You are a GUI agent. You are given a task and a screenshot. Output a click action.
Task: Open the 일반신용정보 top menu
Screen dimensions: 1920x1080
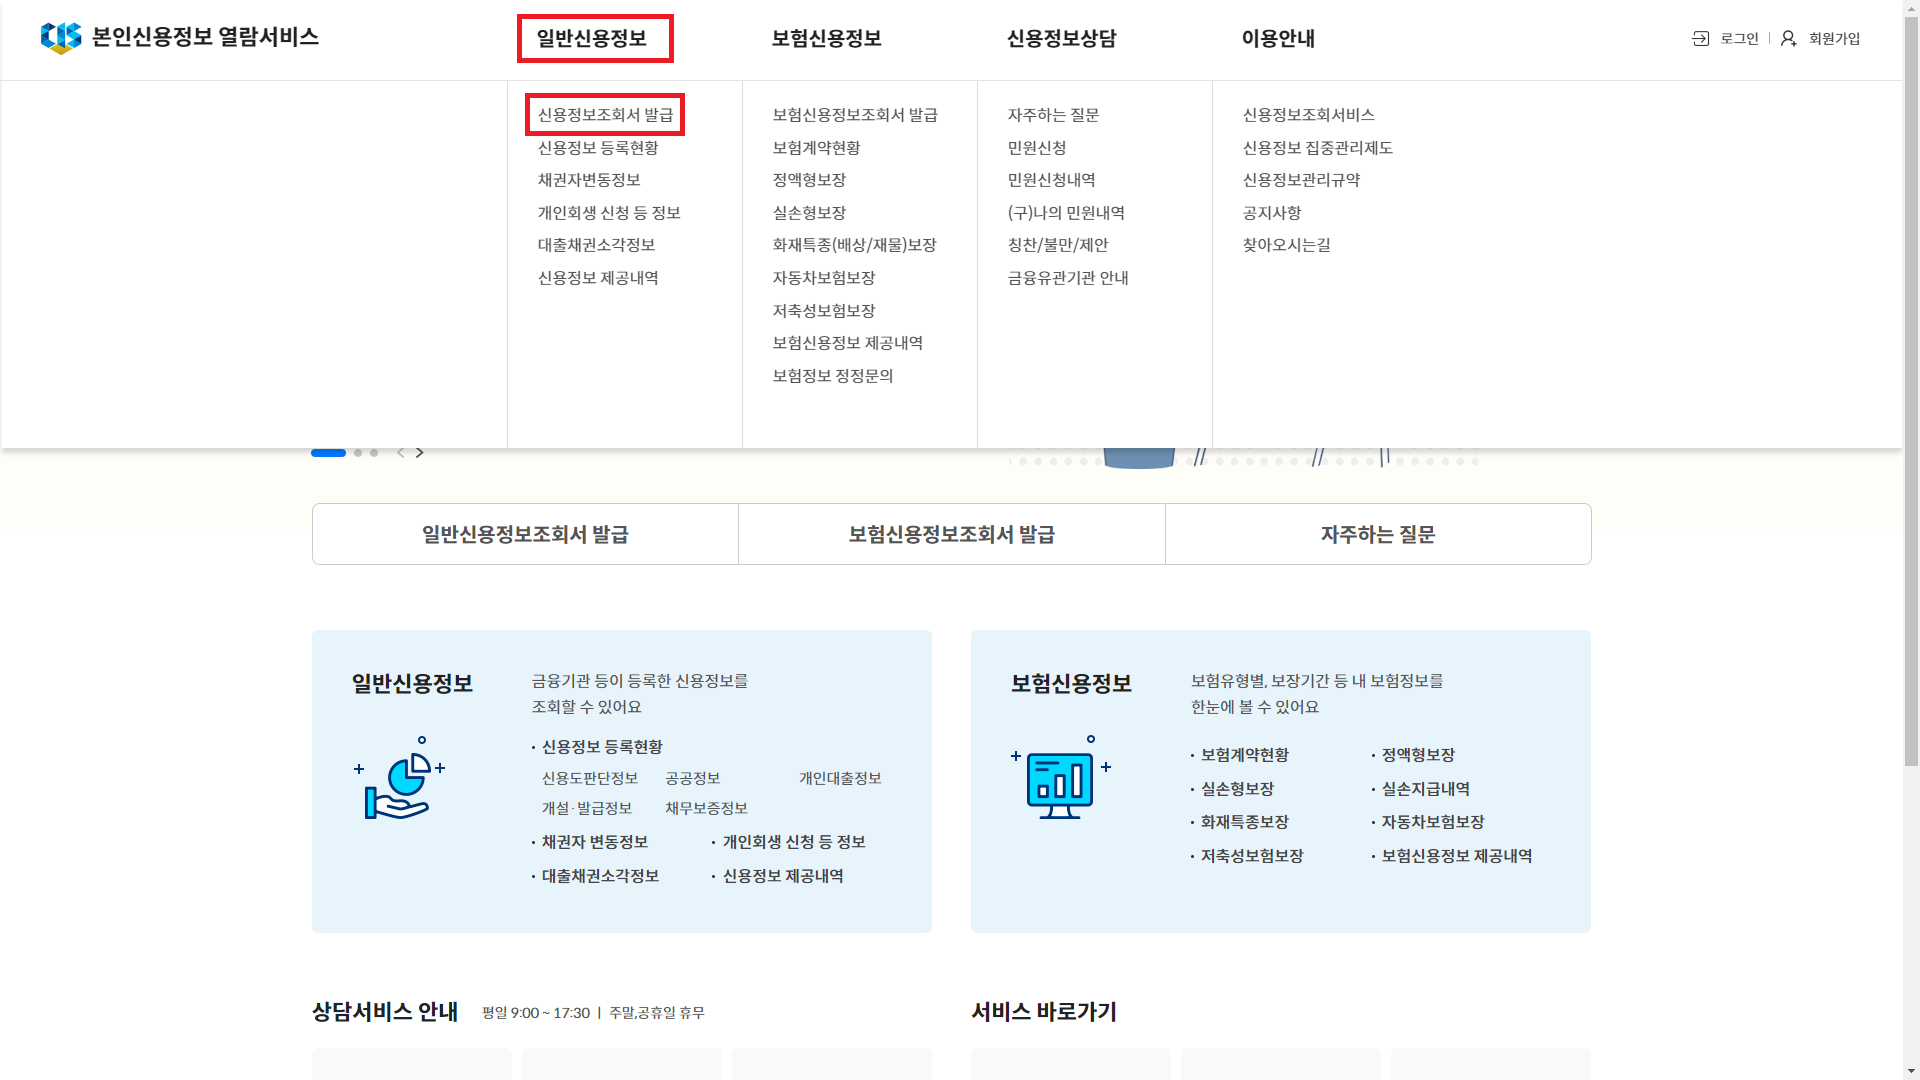(x=592, y=39)
